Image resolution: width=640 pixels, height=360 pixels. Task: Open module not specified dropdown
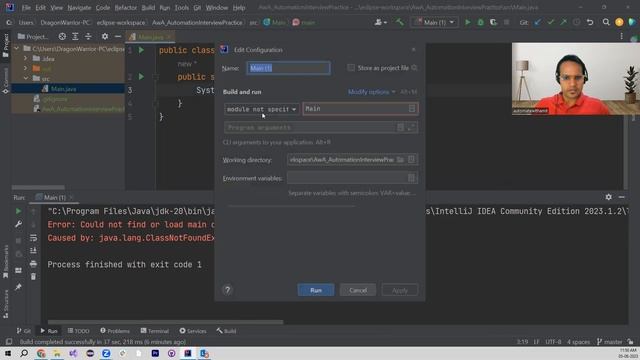pos(261,109)
